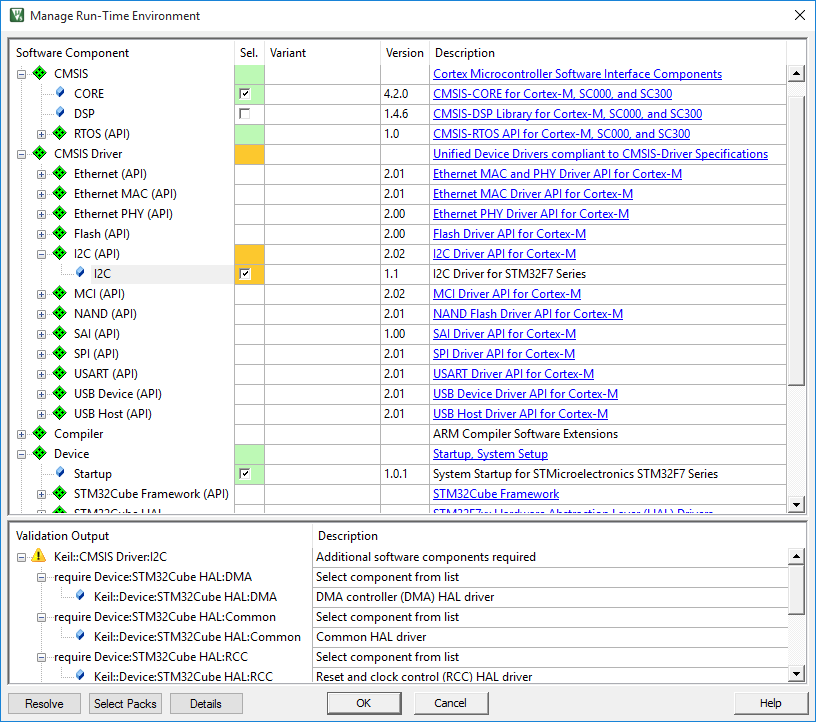Expand the Ethernet (API) node
Screen dimensions: 816x722
pos(41,174)
